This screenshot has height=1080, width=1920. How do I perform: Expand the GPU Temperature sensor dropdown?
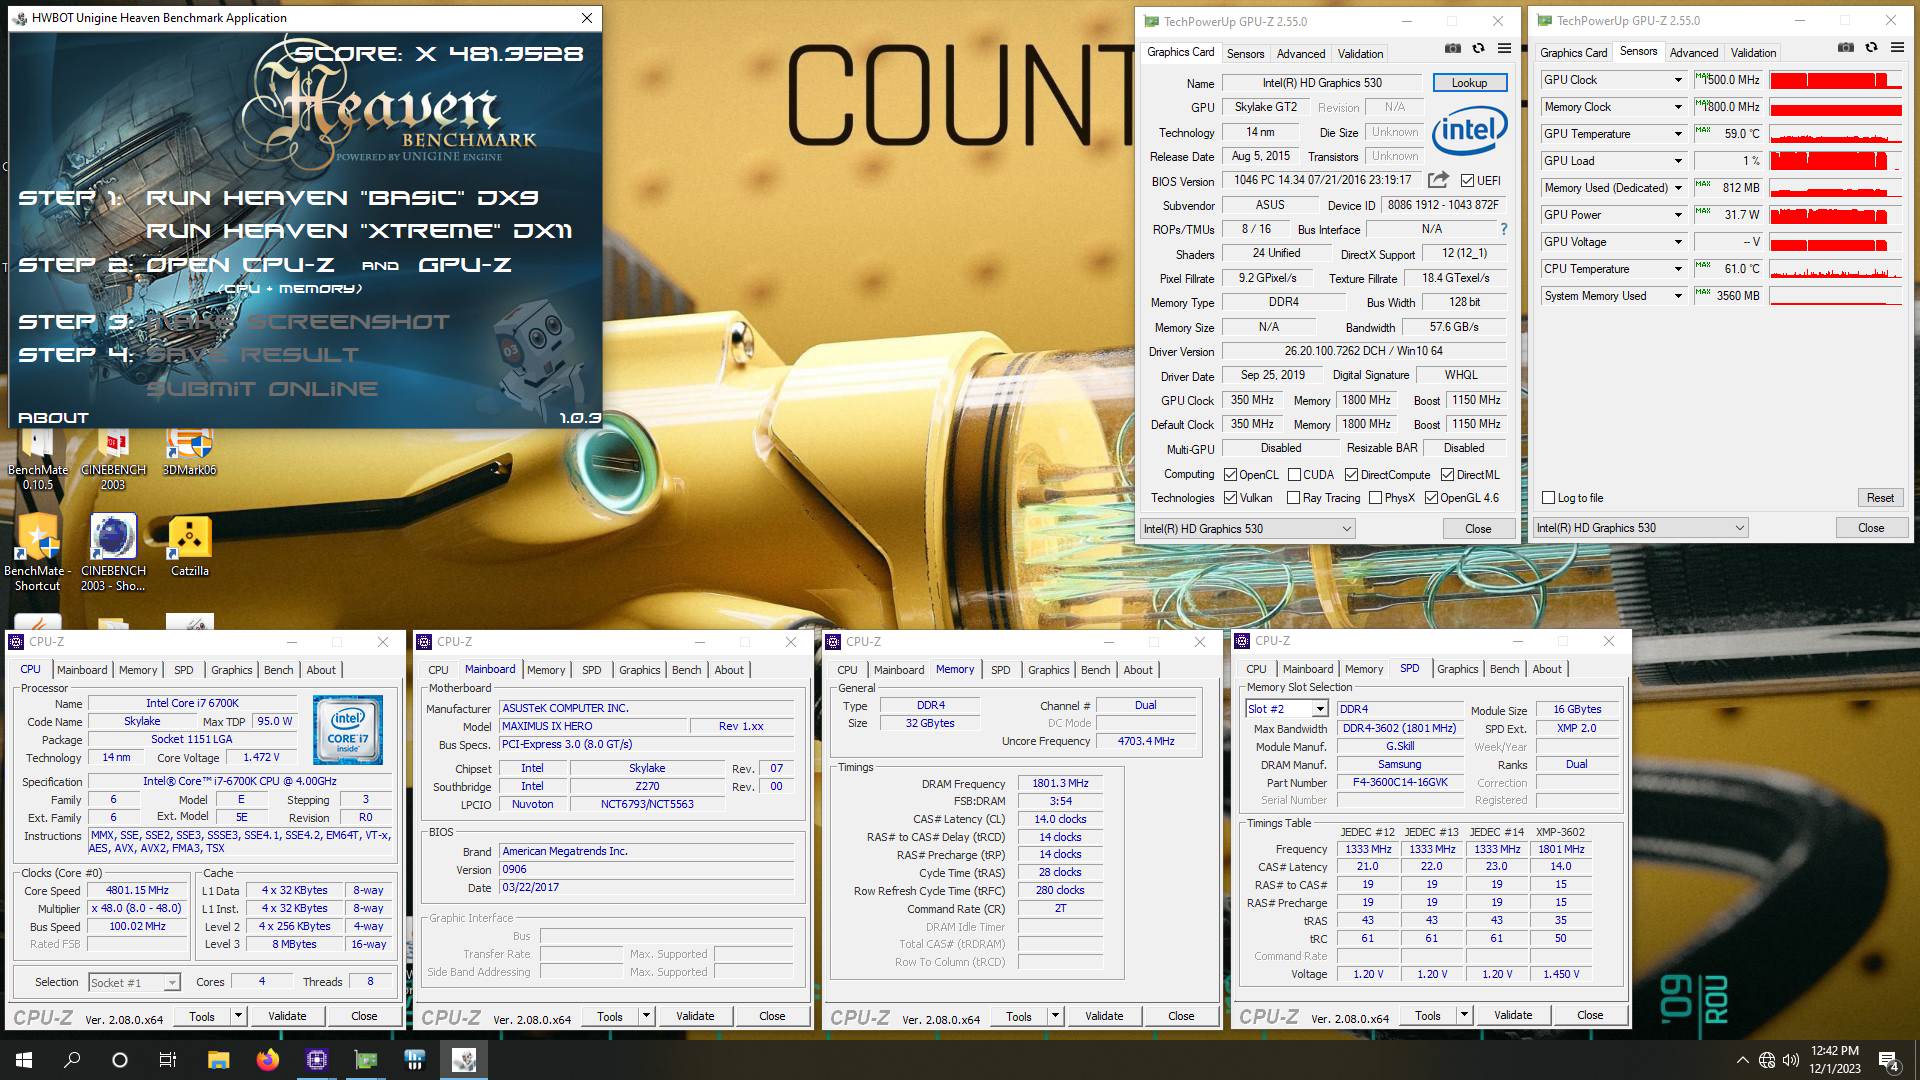click(1678, 134)
